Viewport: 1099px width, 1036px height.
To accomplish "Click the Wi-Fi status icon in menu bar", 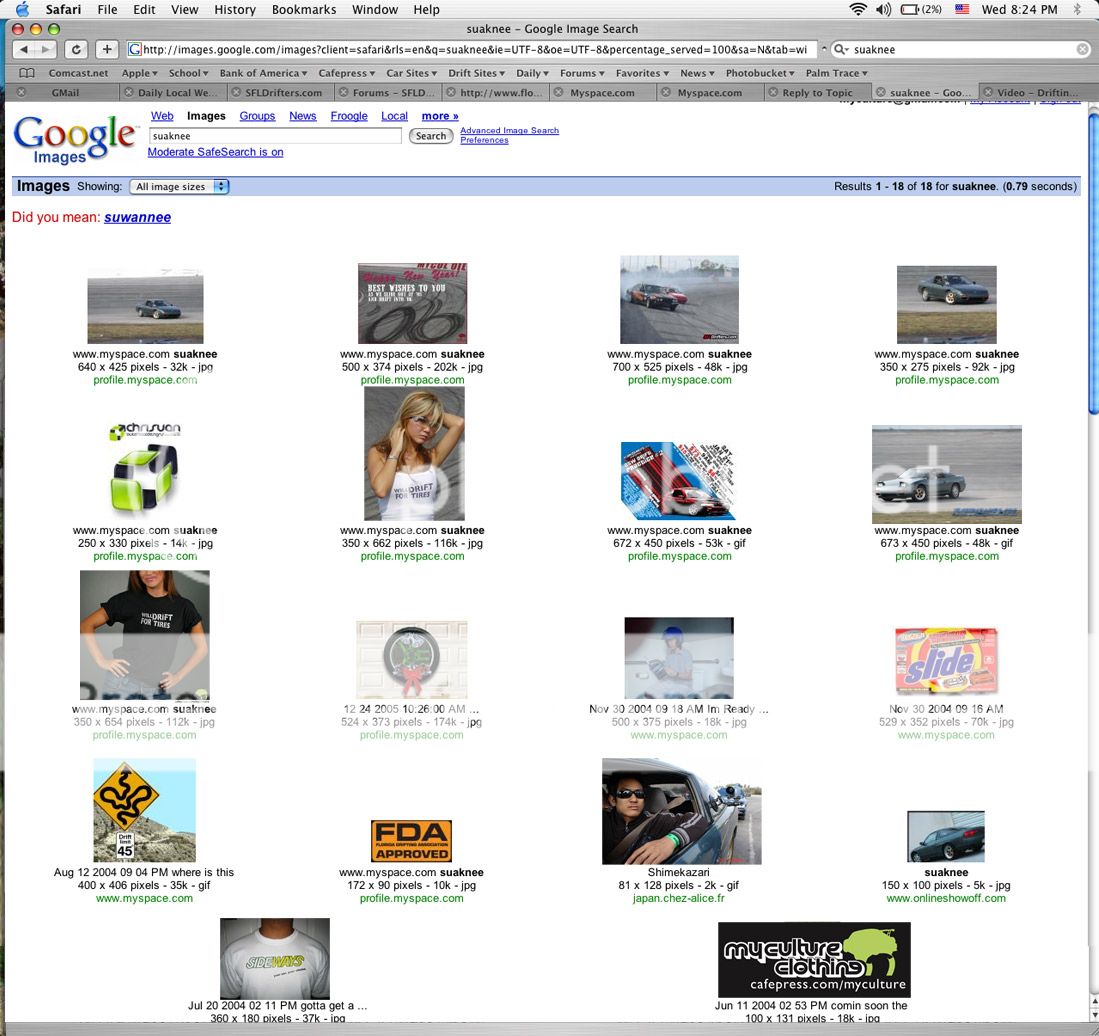I will click(x=857, y=9).
